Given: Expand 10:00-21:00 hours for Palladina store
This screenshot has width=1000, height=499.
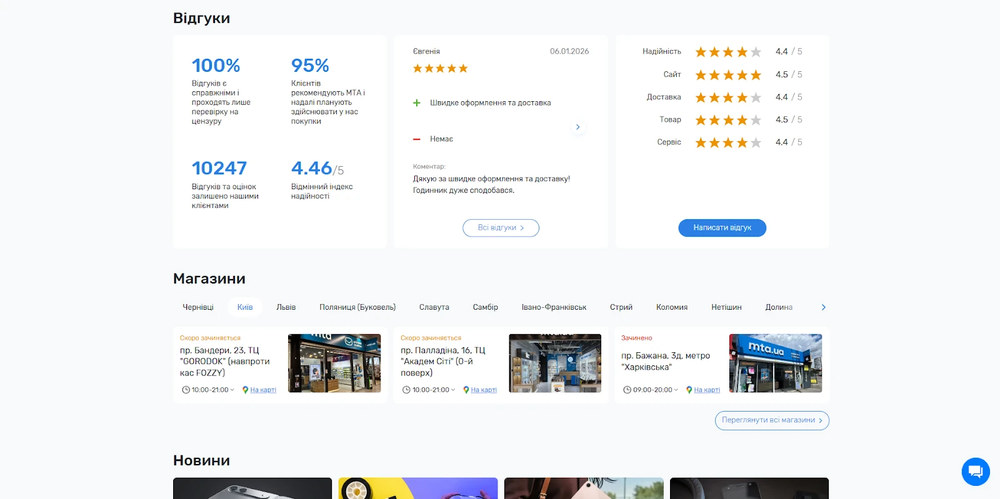Looking at the screenshot, I should [x=433, y=390].
